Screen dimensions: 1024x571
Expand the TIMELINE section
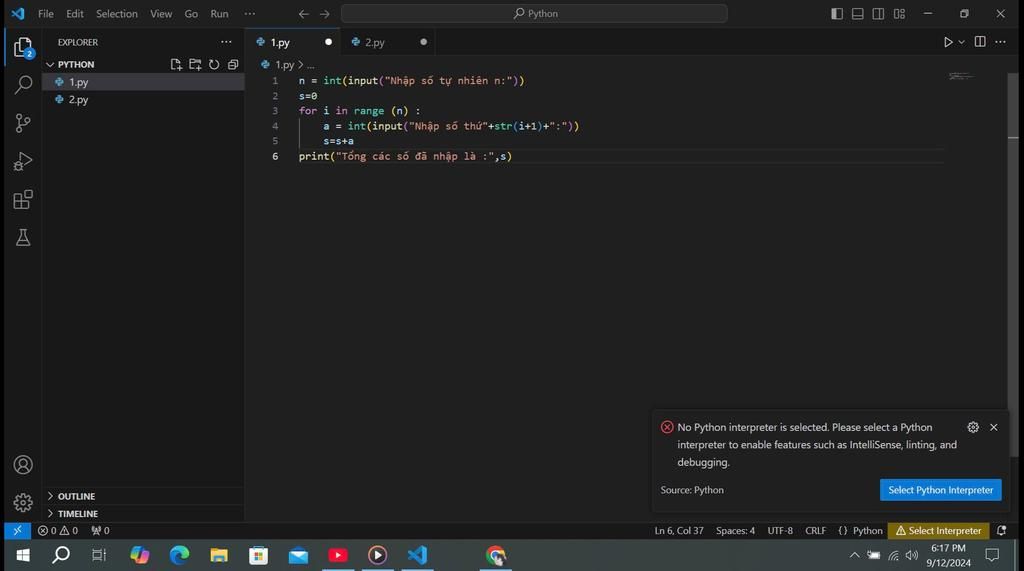pos(77,513)
